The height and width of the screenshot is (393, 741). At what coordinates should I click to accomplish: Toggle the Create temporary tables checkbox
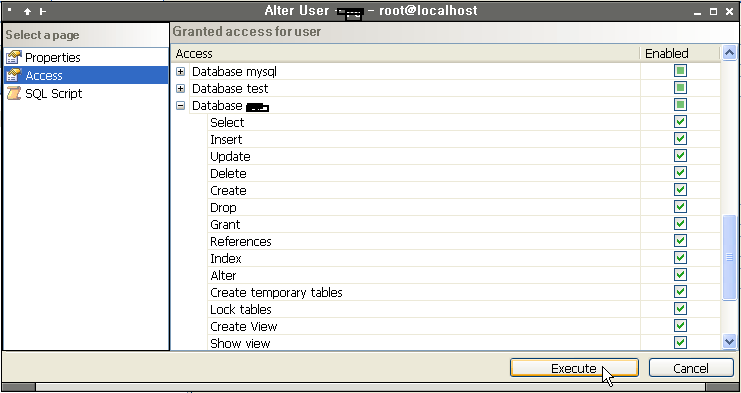coord(680,292)
